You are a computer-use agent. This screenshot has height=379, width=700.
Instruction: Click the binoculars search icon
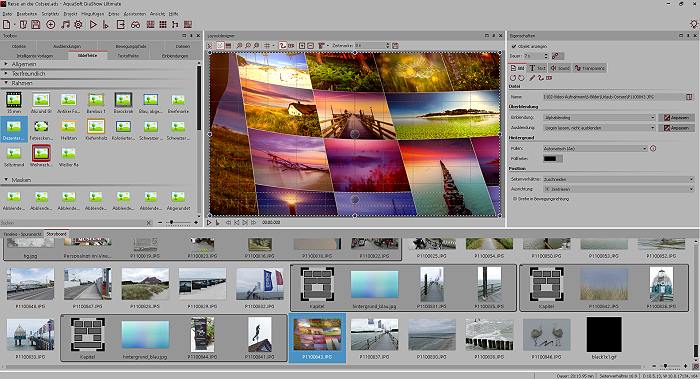[135, 25]
